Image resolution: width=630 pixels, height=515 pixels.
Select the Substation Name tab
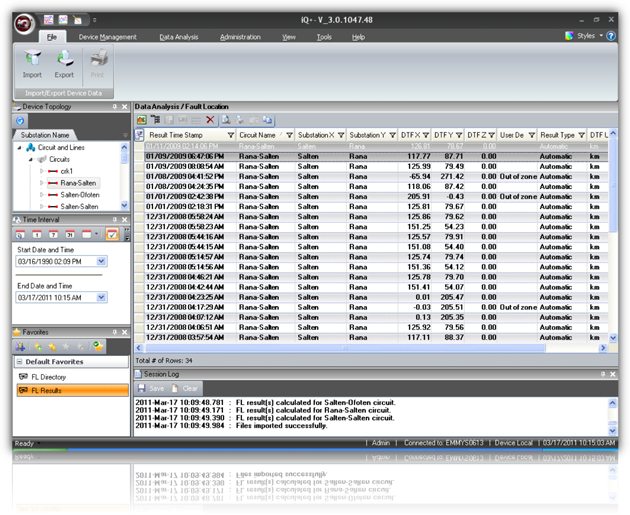(x=45, y=135)
